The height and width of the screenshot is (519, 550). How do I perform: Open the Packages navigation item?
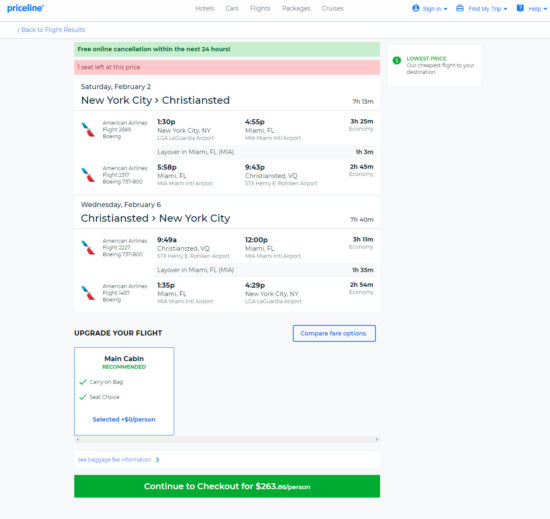[296, 8]
